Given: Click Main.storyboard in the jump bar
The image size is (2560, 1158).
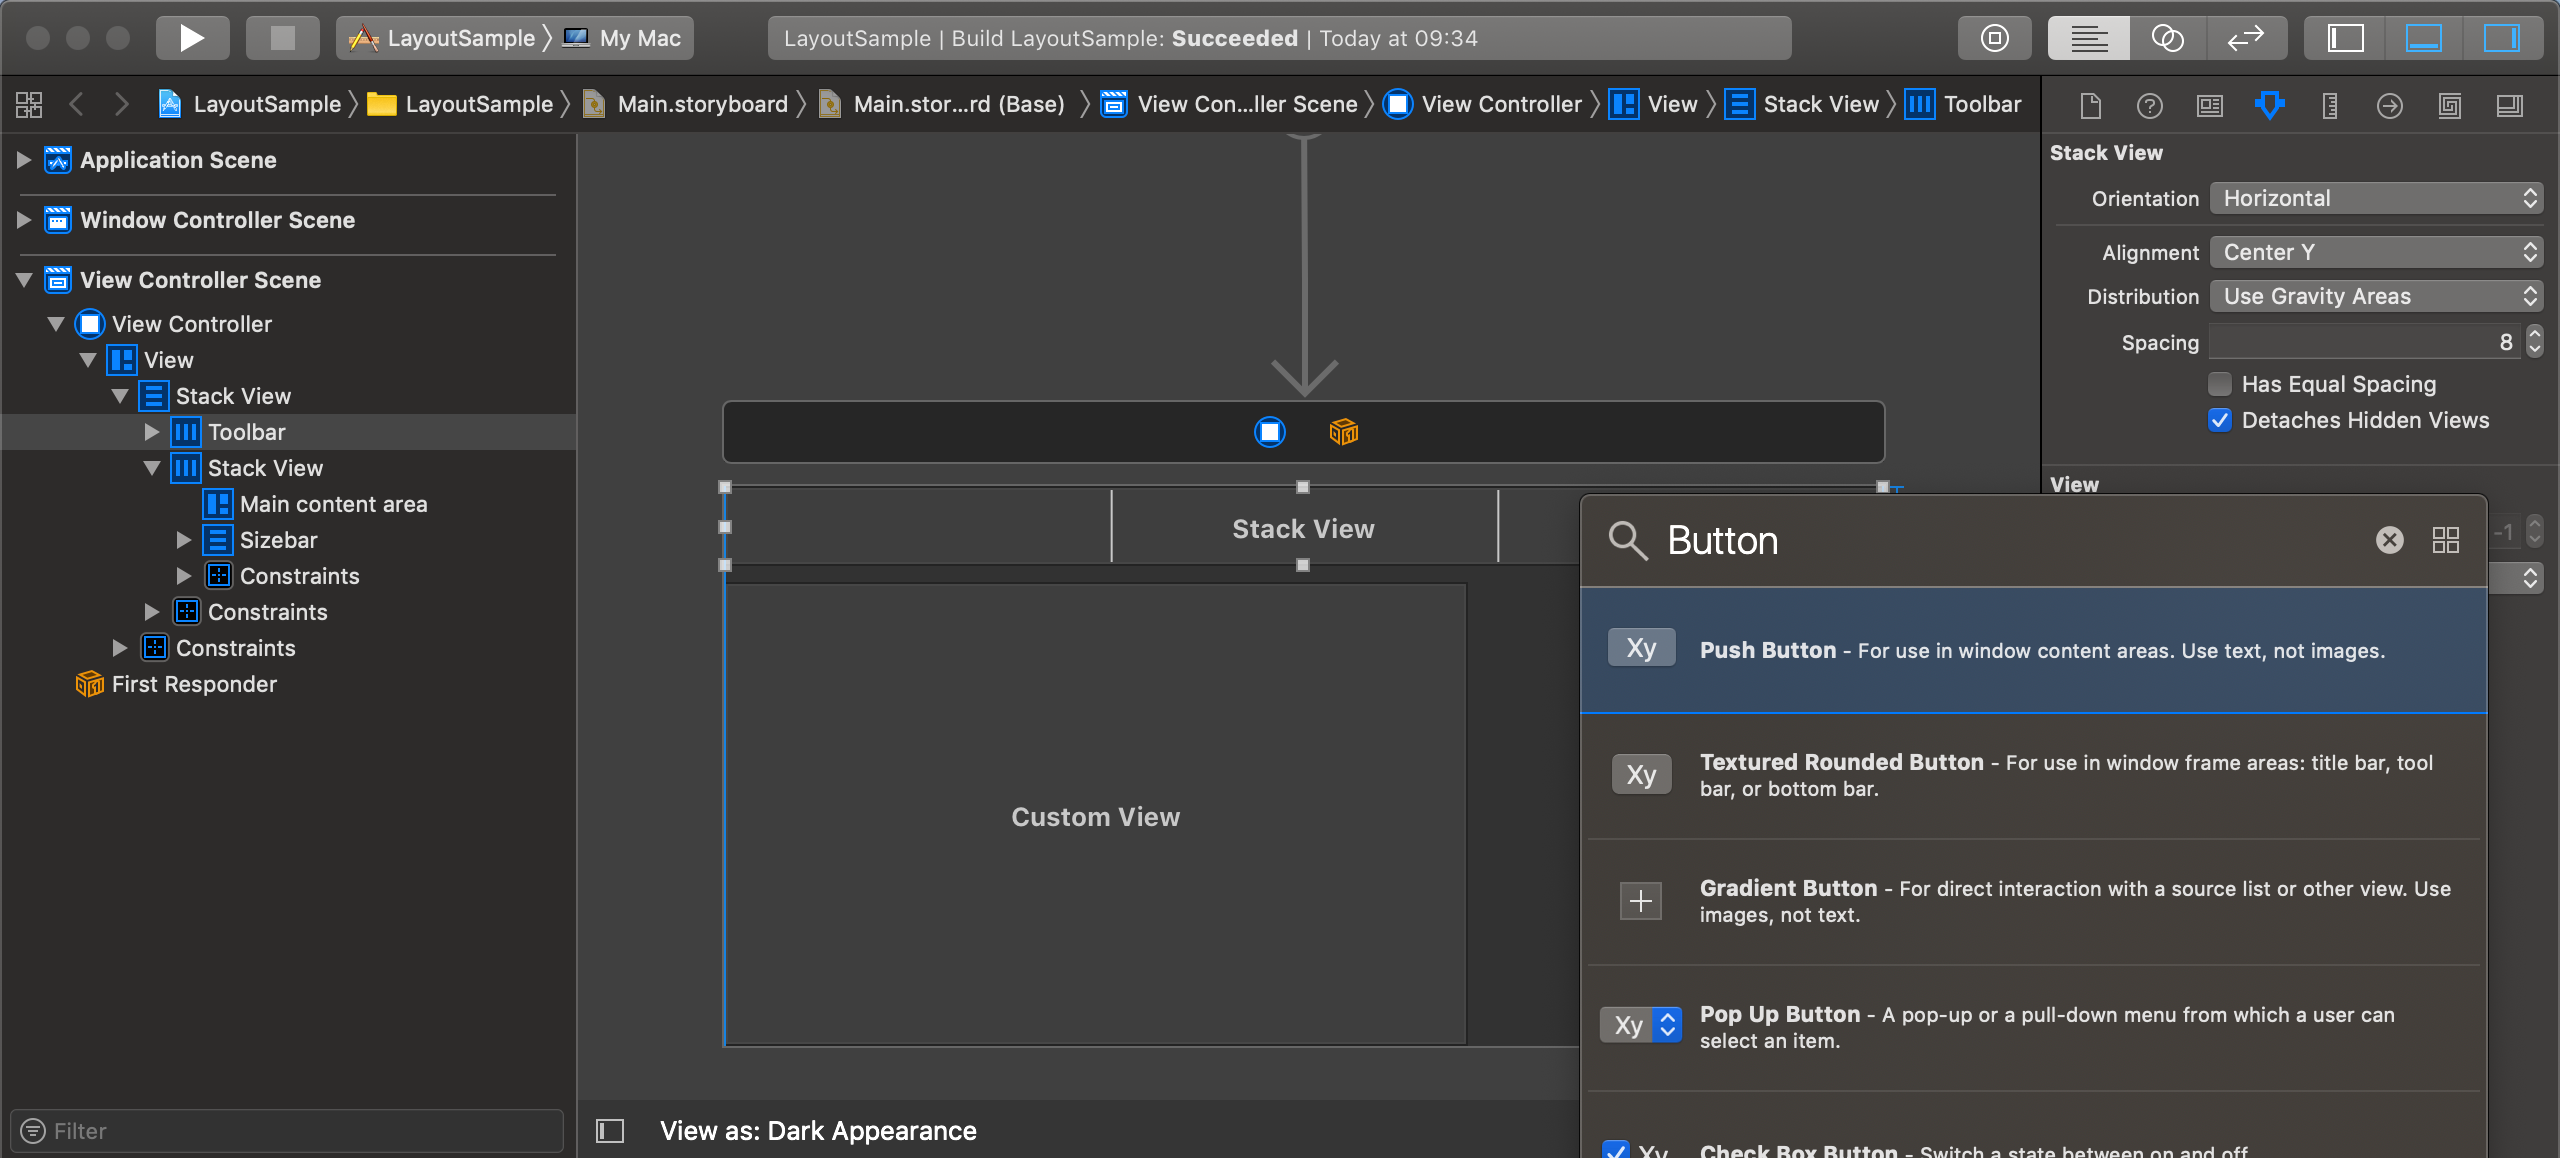Looking at the screenshot, I should (x=700, y=104).
